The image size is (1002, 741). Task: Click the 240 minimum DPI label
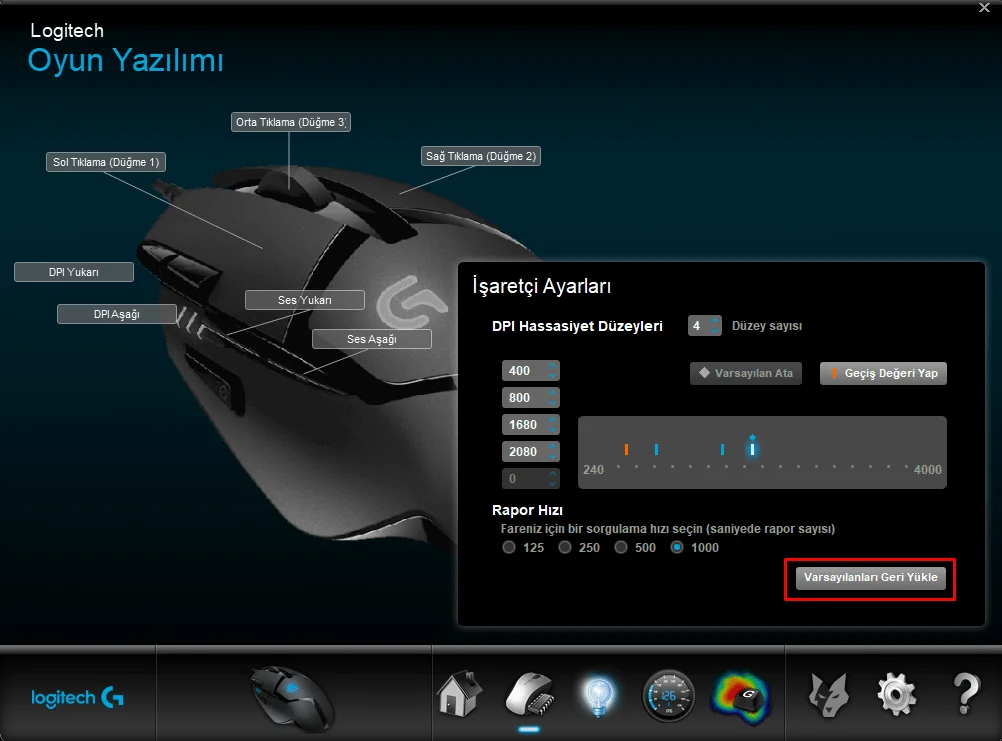tap(593, 470)
